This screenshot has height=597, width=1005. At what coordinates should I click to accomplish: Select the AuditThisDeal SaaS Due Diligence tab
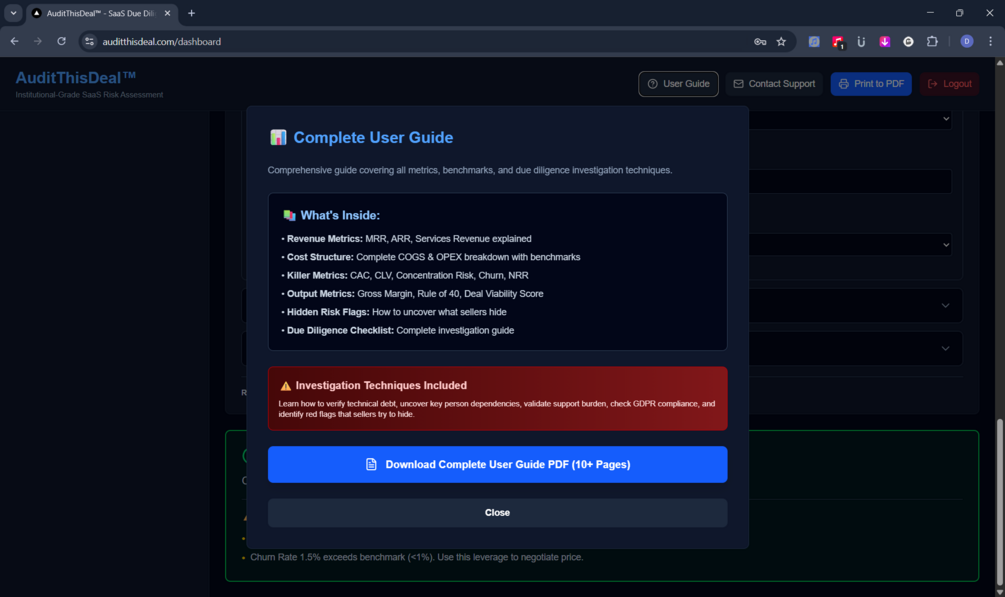[x=103, y=13]
